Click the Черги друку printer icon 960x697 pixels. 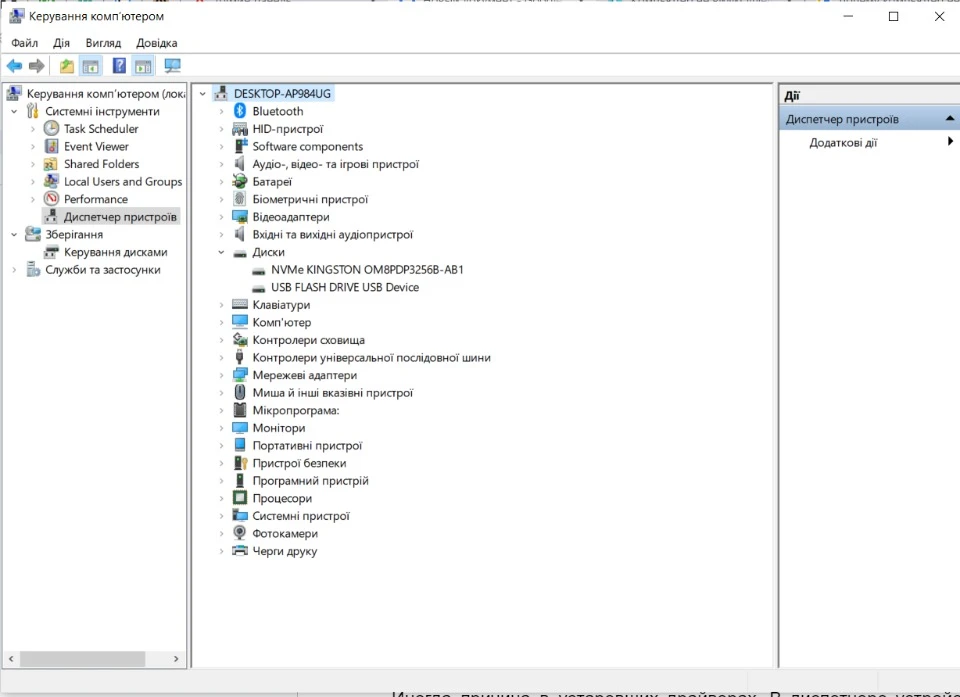(x=240, y=551)
